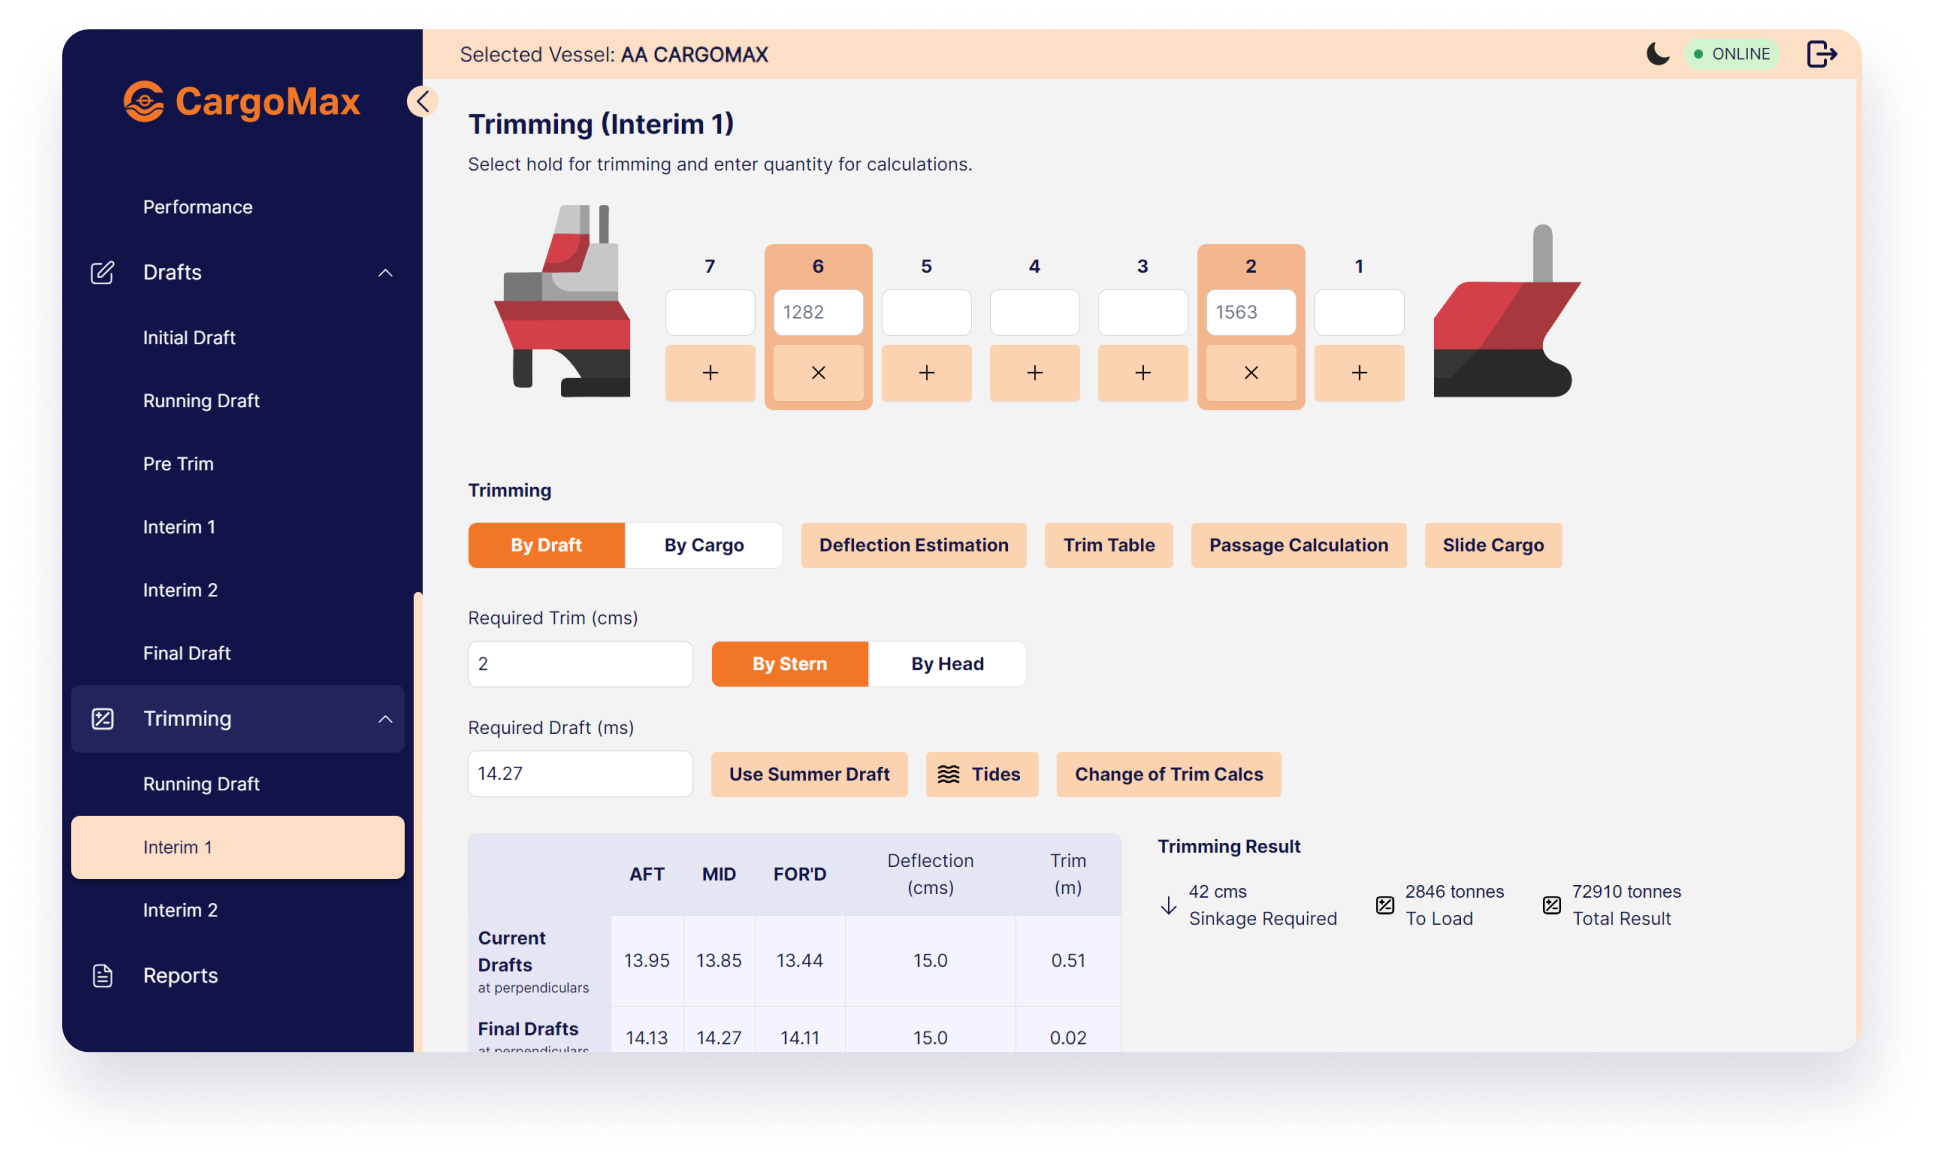
Task: Click the ship bow illustration
Action: pyautogui.click(x=1506, y=311)
